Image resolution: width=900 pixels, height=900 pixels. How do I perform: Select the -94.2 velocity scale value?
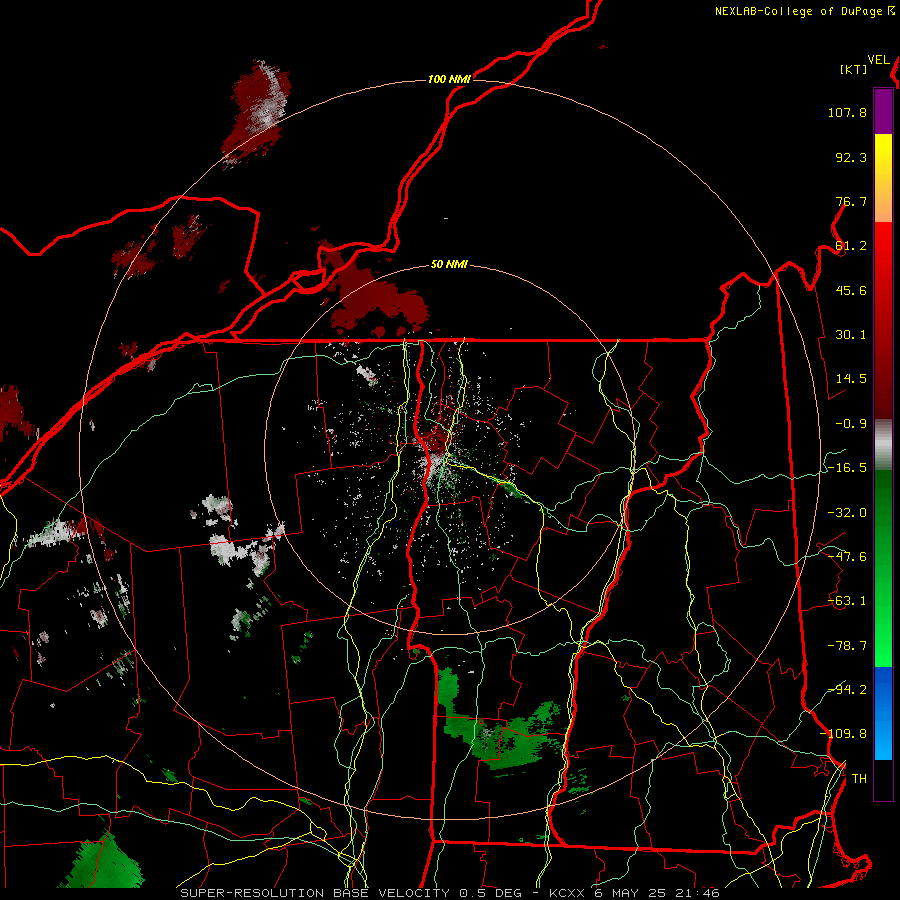click(847, 689)
